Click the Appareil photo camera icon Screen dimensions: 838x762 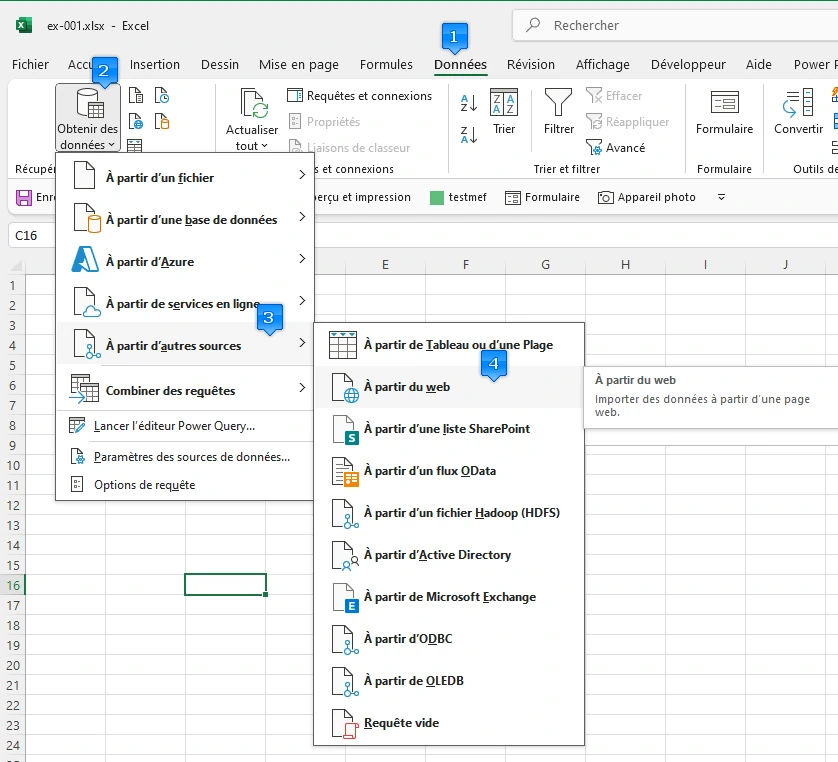[x=605, y=198]
